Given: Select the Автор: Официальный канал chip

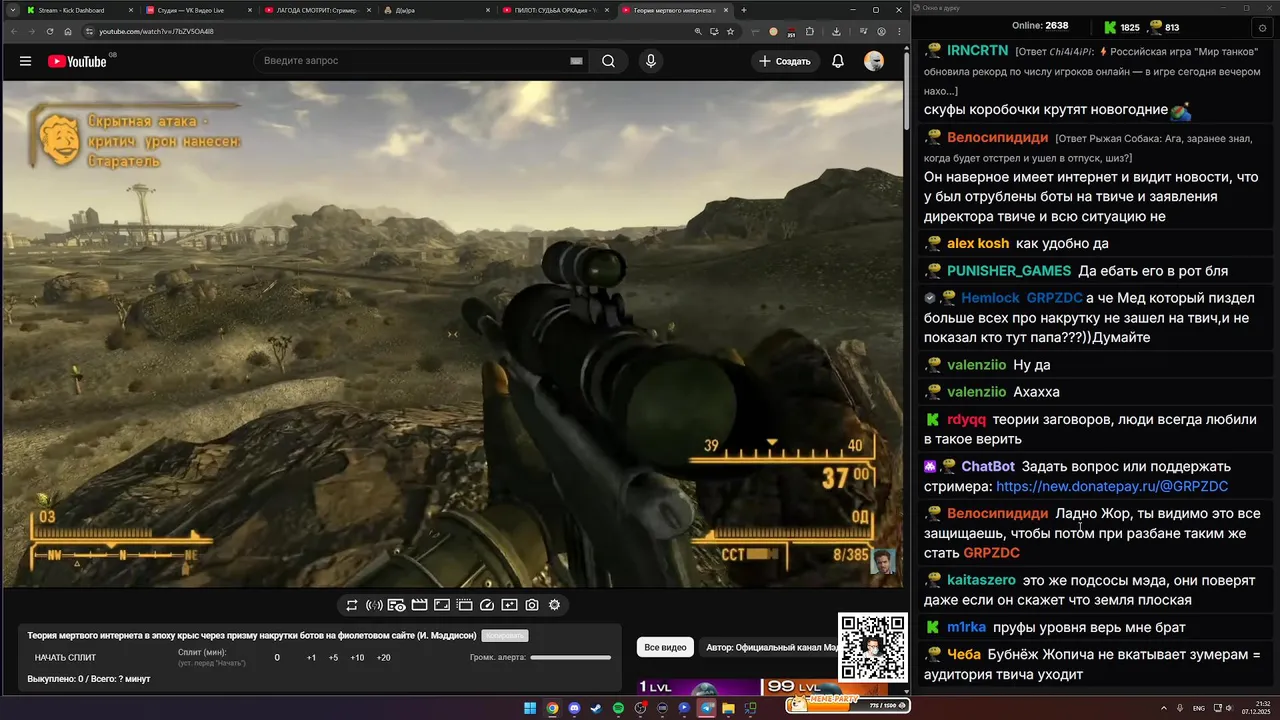Looking at the screenshot, I should 769,647.
